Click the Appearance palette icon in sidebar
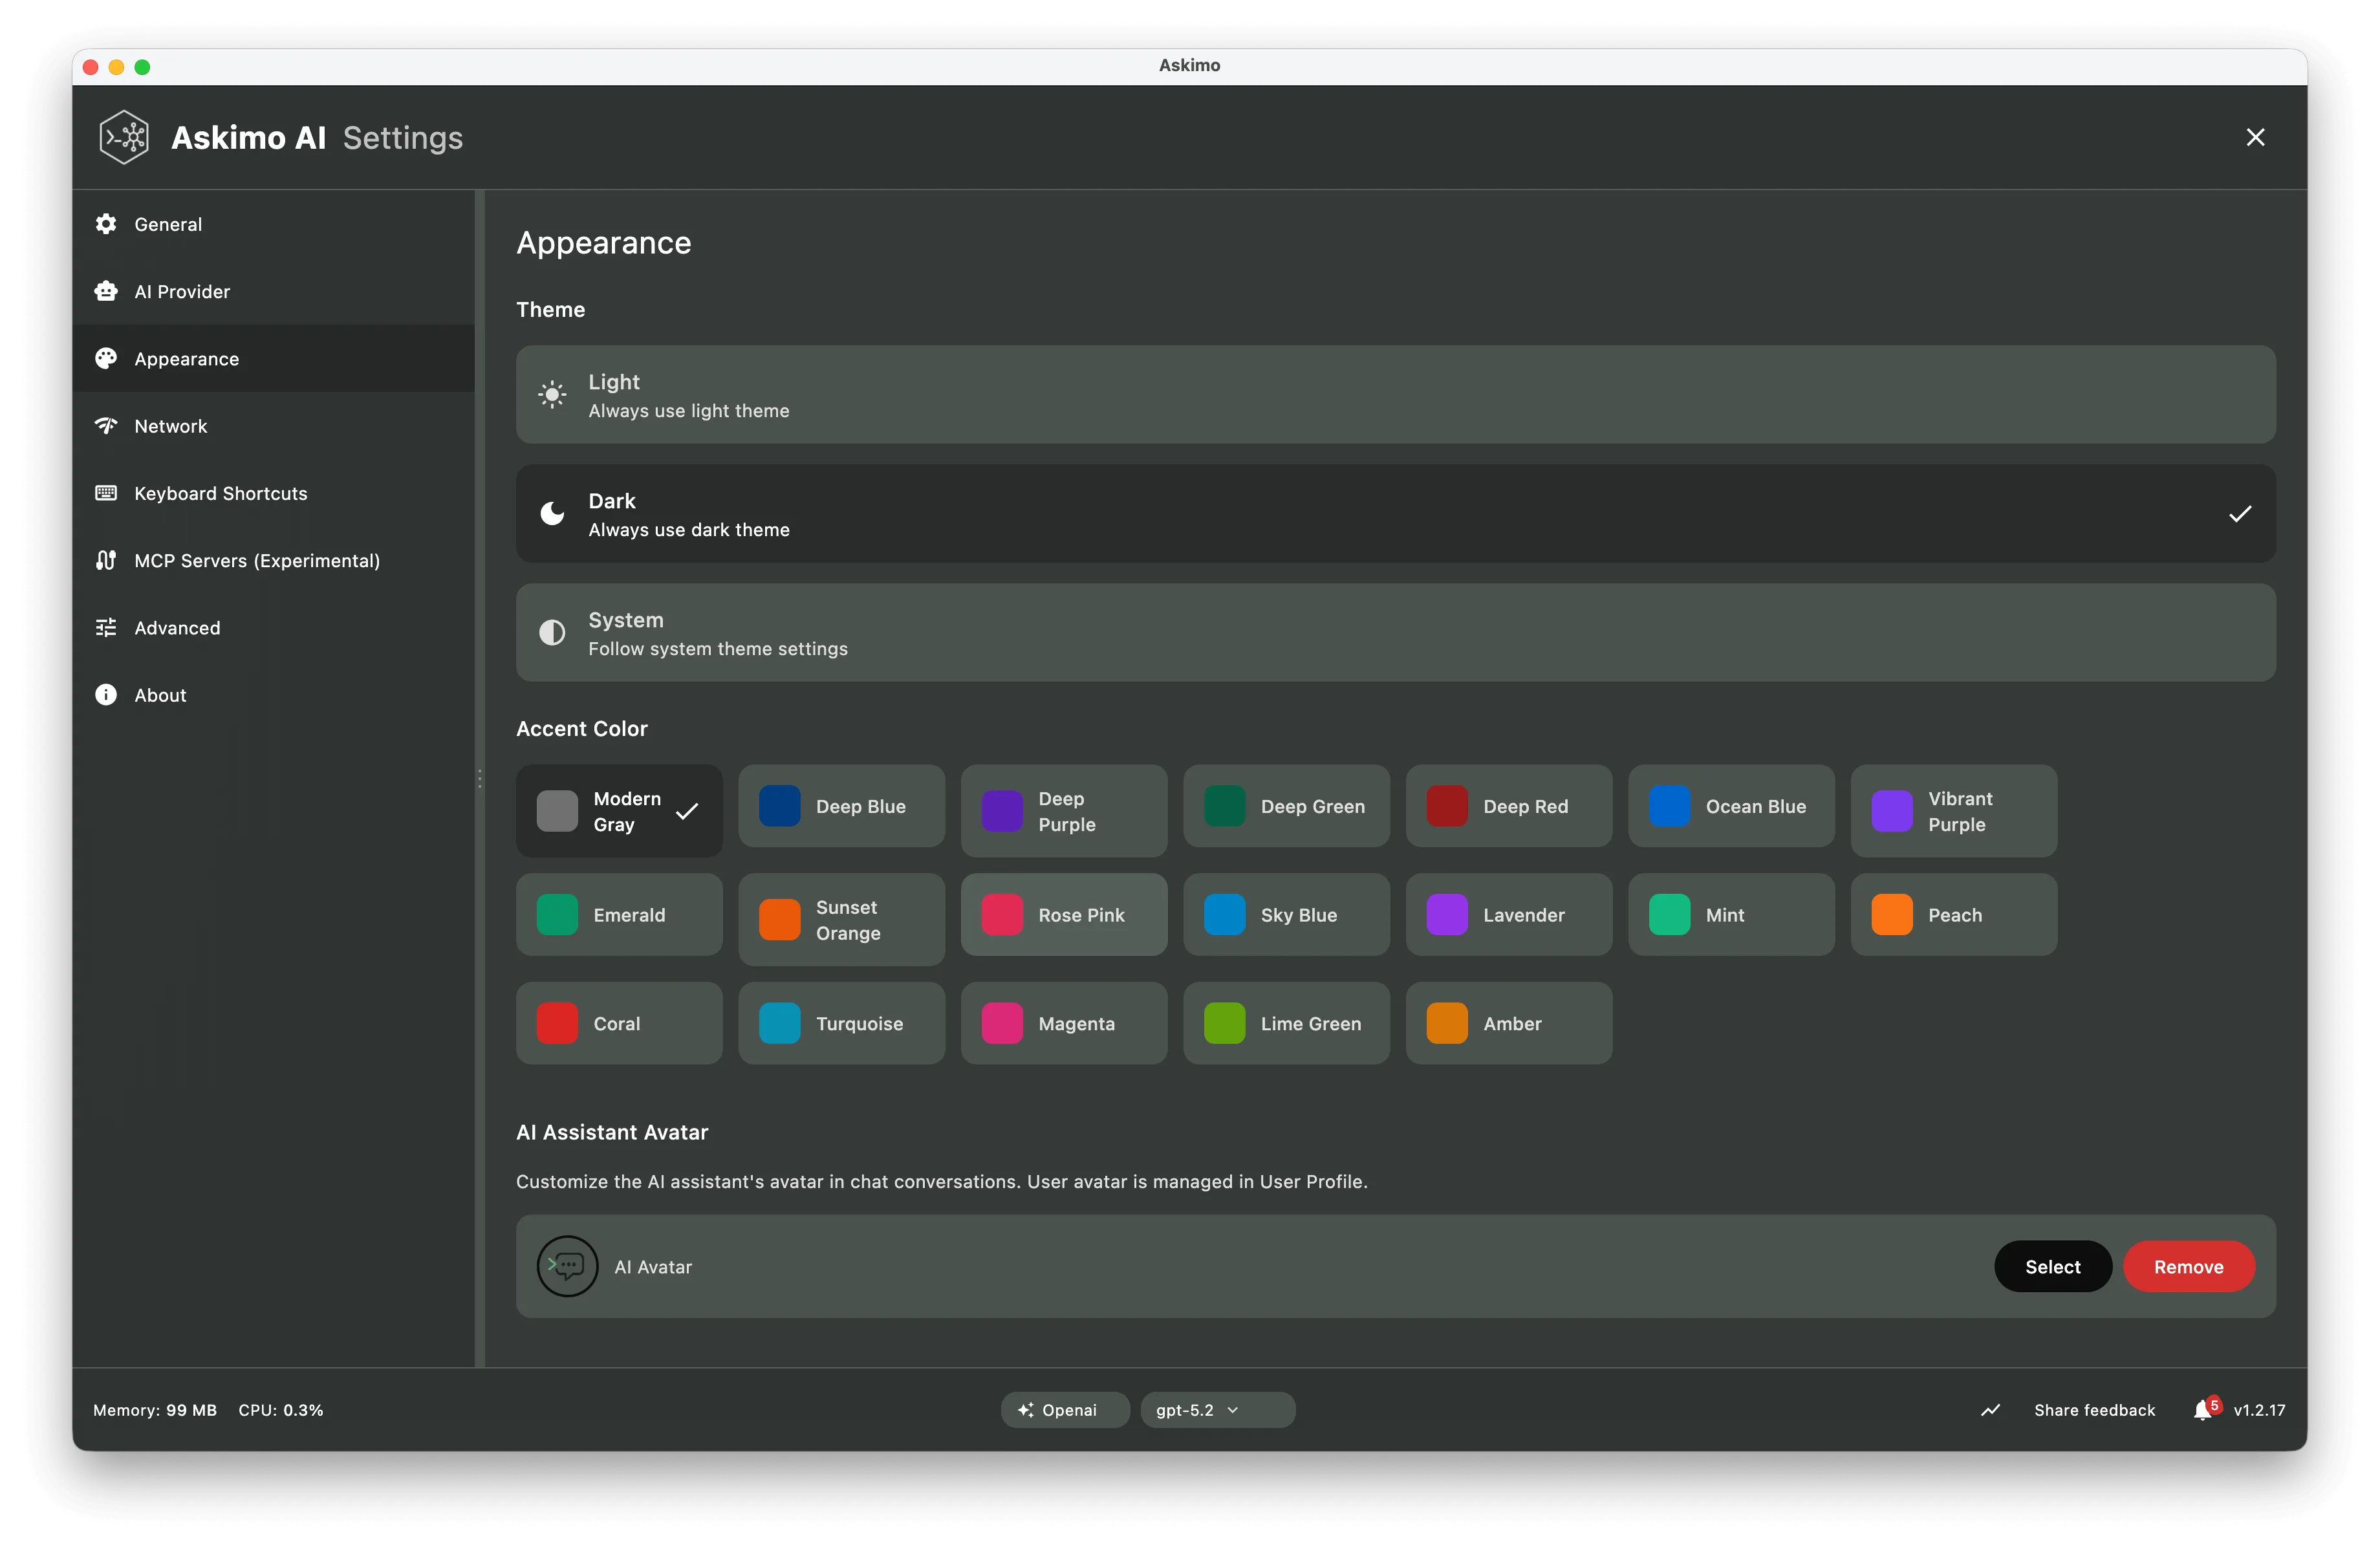 click(x=106, y=358)
